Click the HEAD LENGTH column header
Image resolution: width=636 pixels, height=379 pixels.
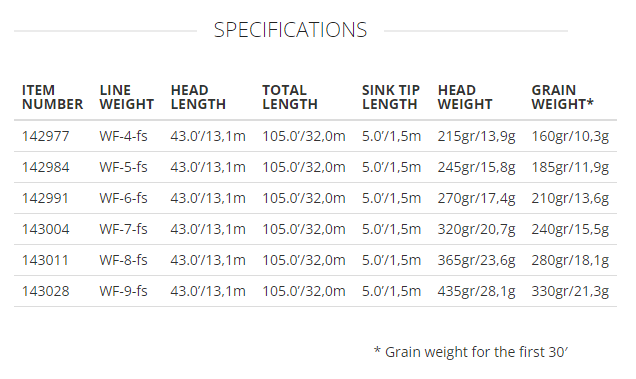(x=198, y=97)
